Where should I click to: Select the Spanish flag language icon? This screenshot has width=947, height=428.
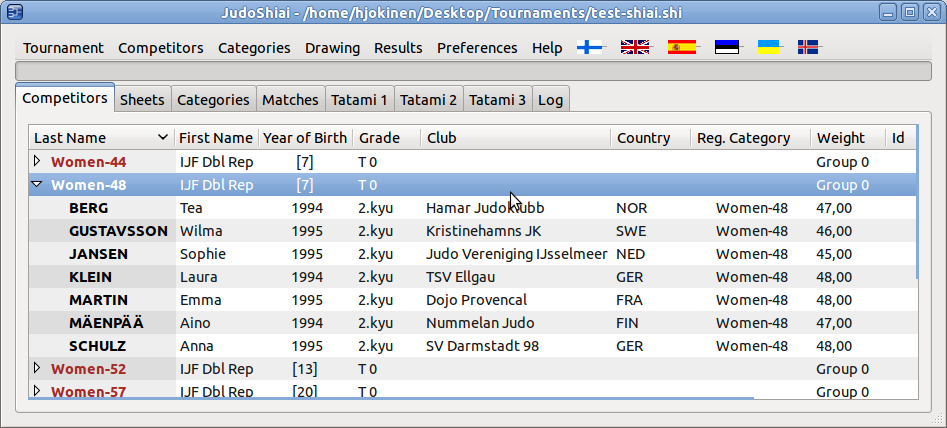tap(681, 47)
